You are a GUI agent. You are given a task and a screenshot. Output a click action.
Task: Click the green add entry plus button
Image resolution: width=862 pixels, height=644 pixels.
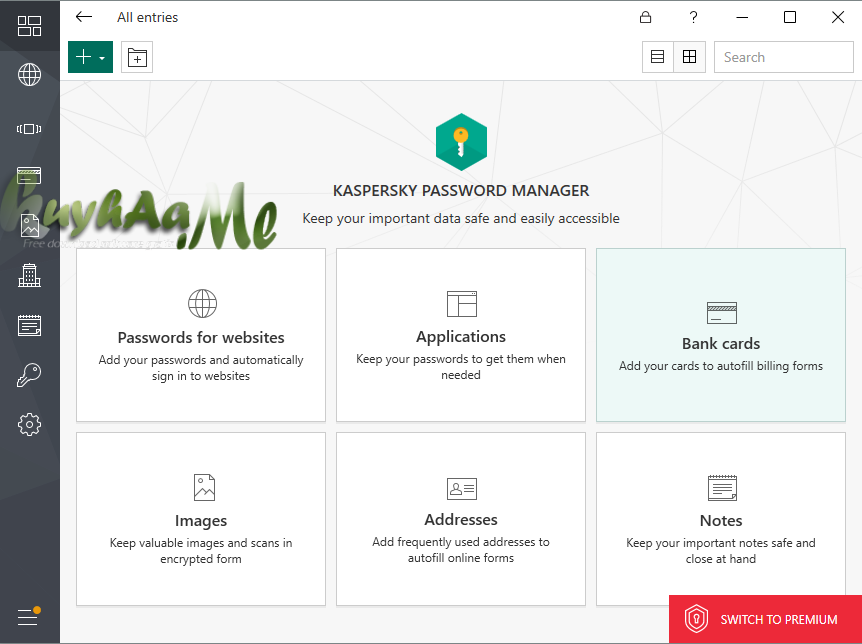[83, 57]
